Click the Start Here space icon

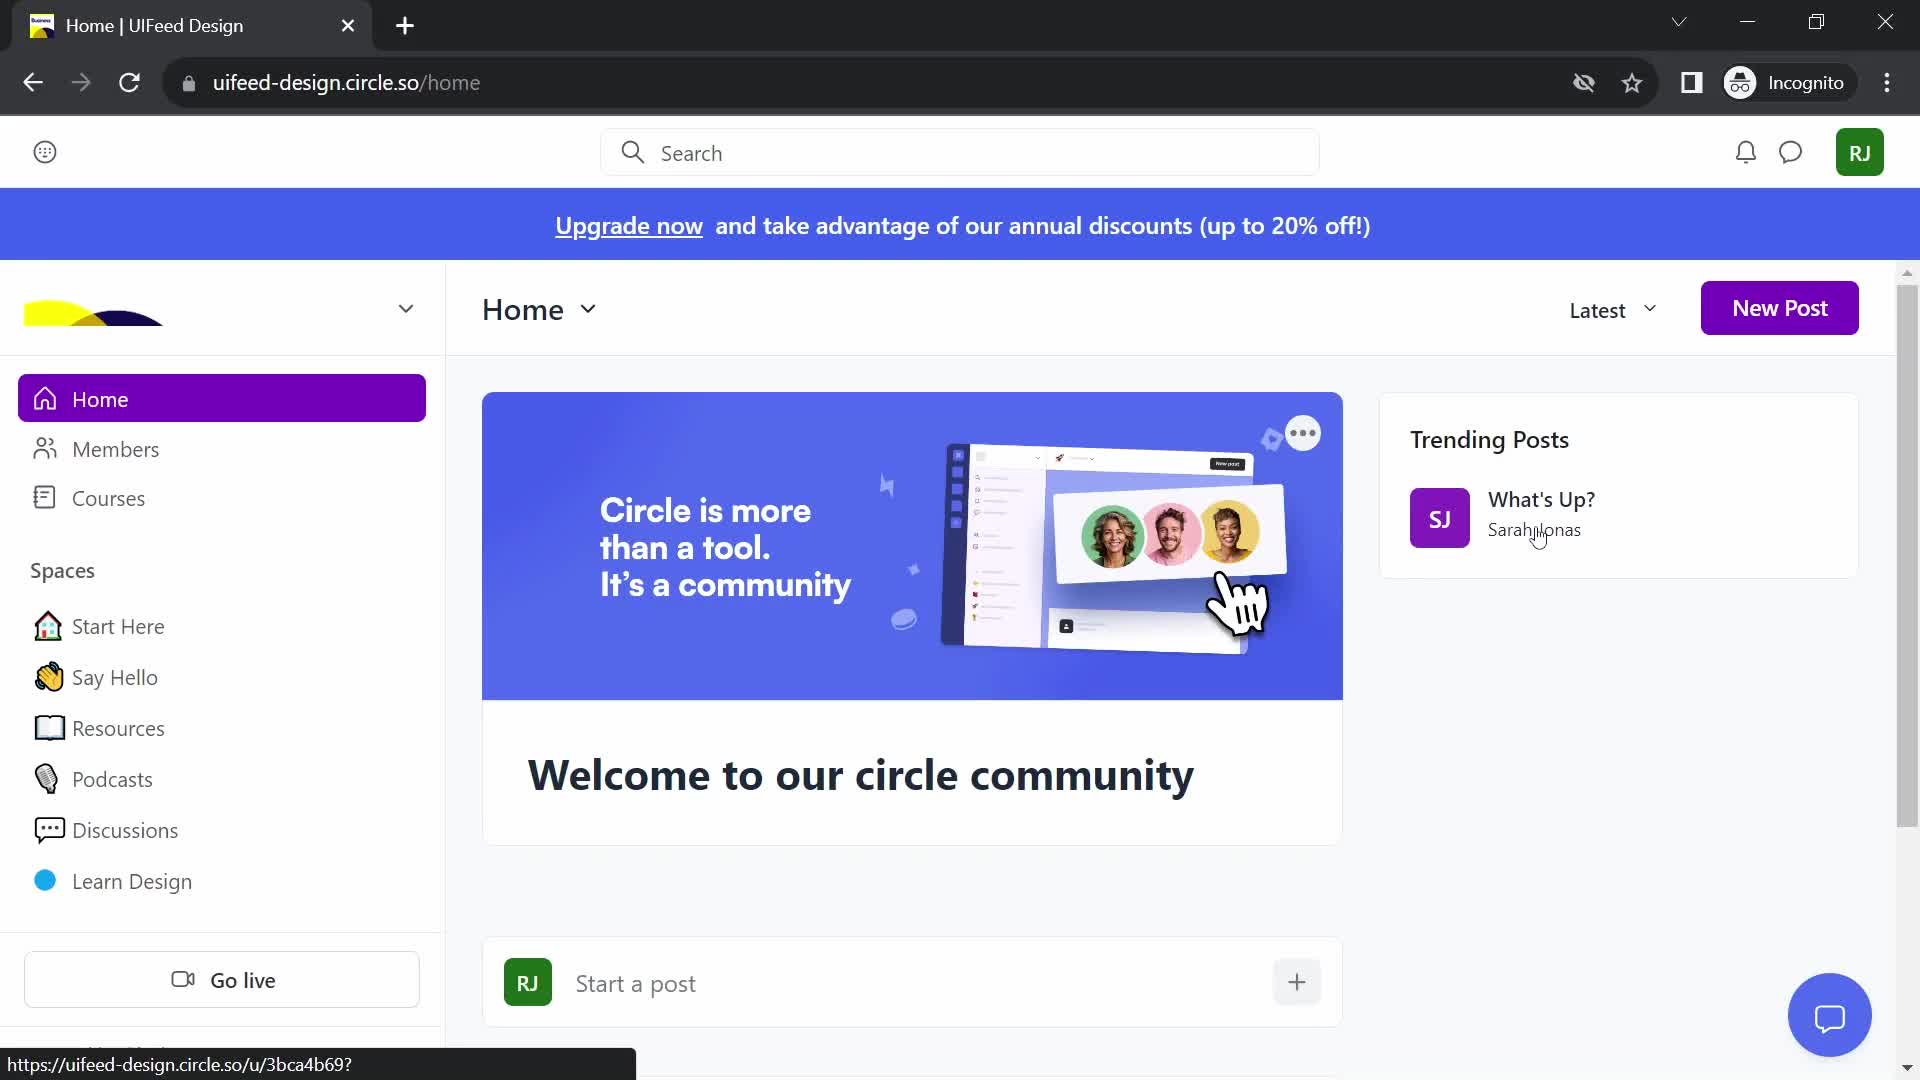[x=46, y=625]
